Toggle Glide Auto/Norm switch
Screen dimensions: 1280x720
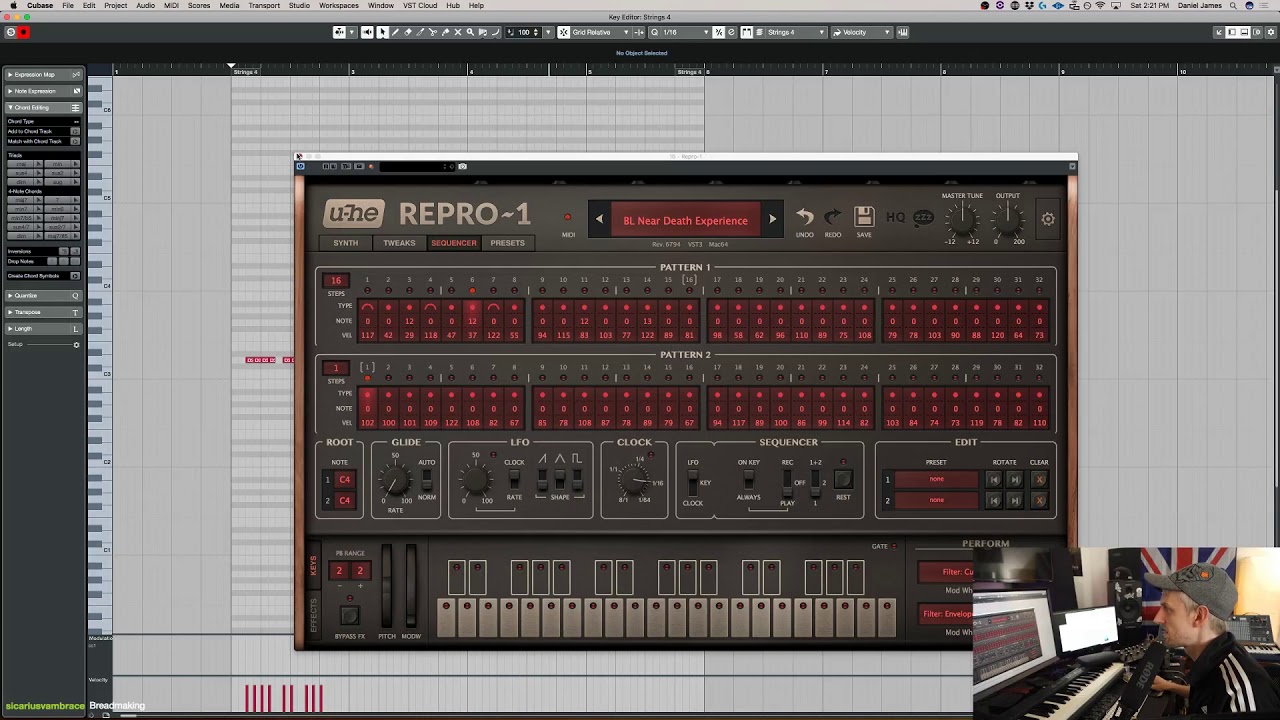pyautogui.click(x=427, y=480)
